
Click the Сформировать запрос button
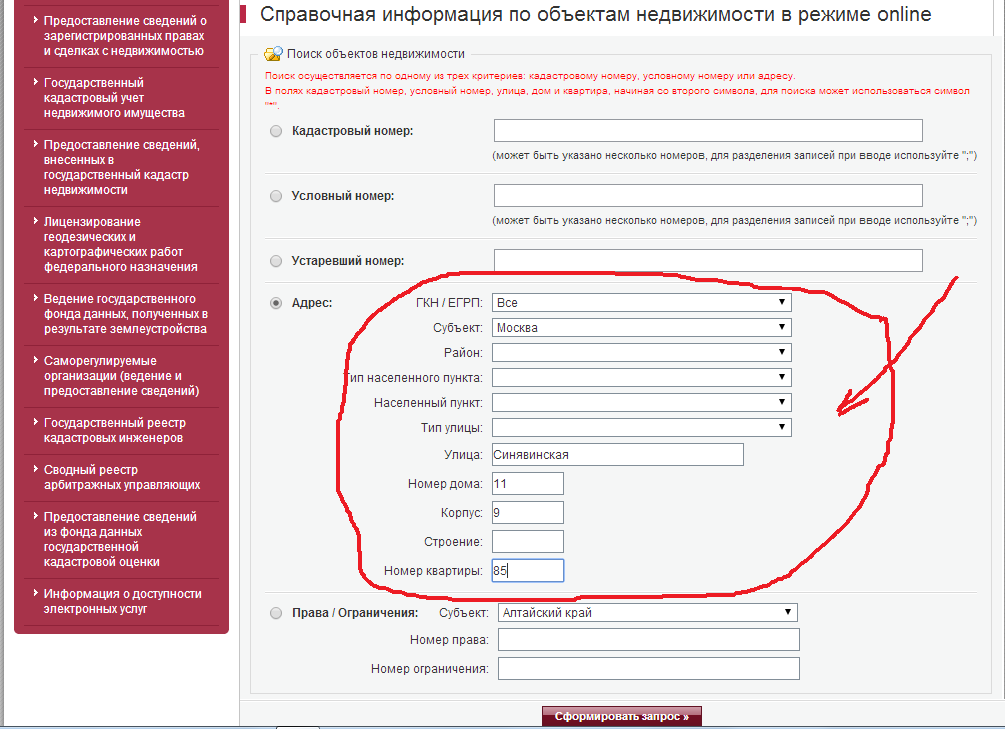622,717
